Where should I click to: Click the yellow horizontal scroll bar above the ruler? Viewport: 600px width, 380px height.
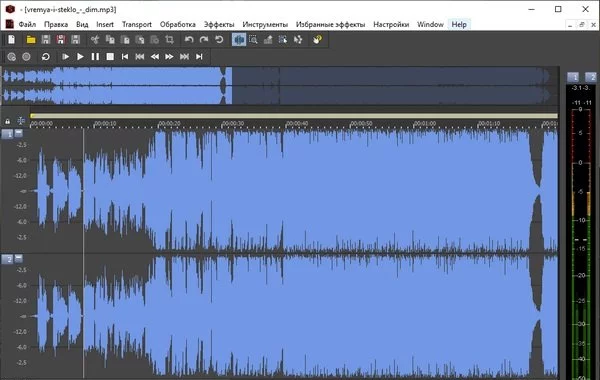click(x=294, y=116)
